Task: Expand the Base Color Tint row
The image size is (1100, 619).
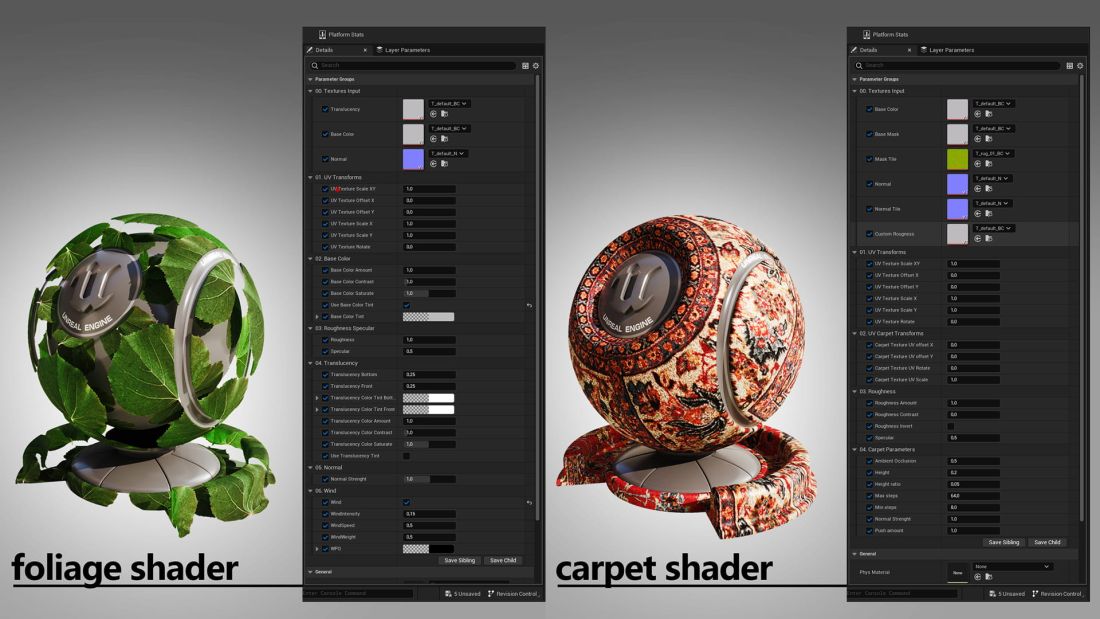Action: point(317,317)
